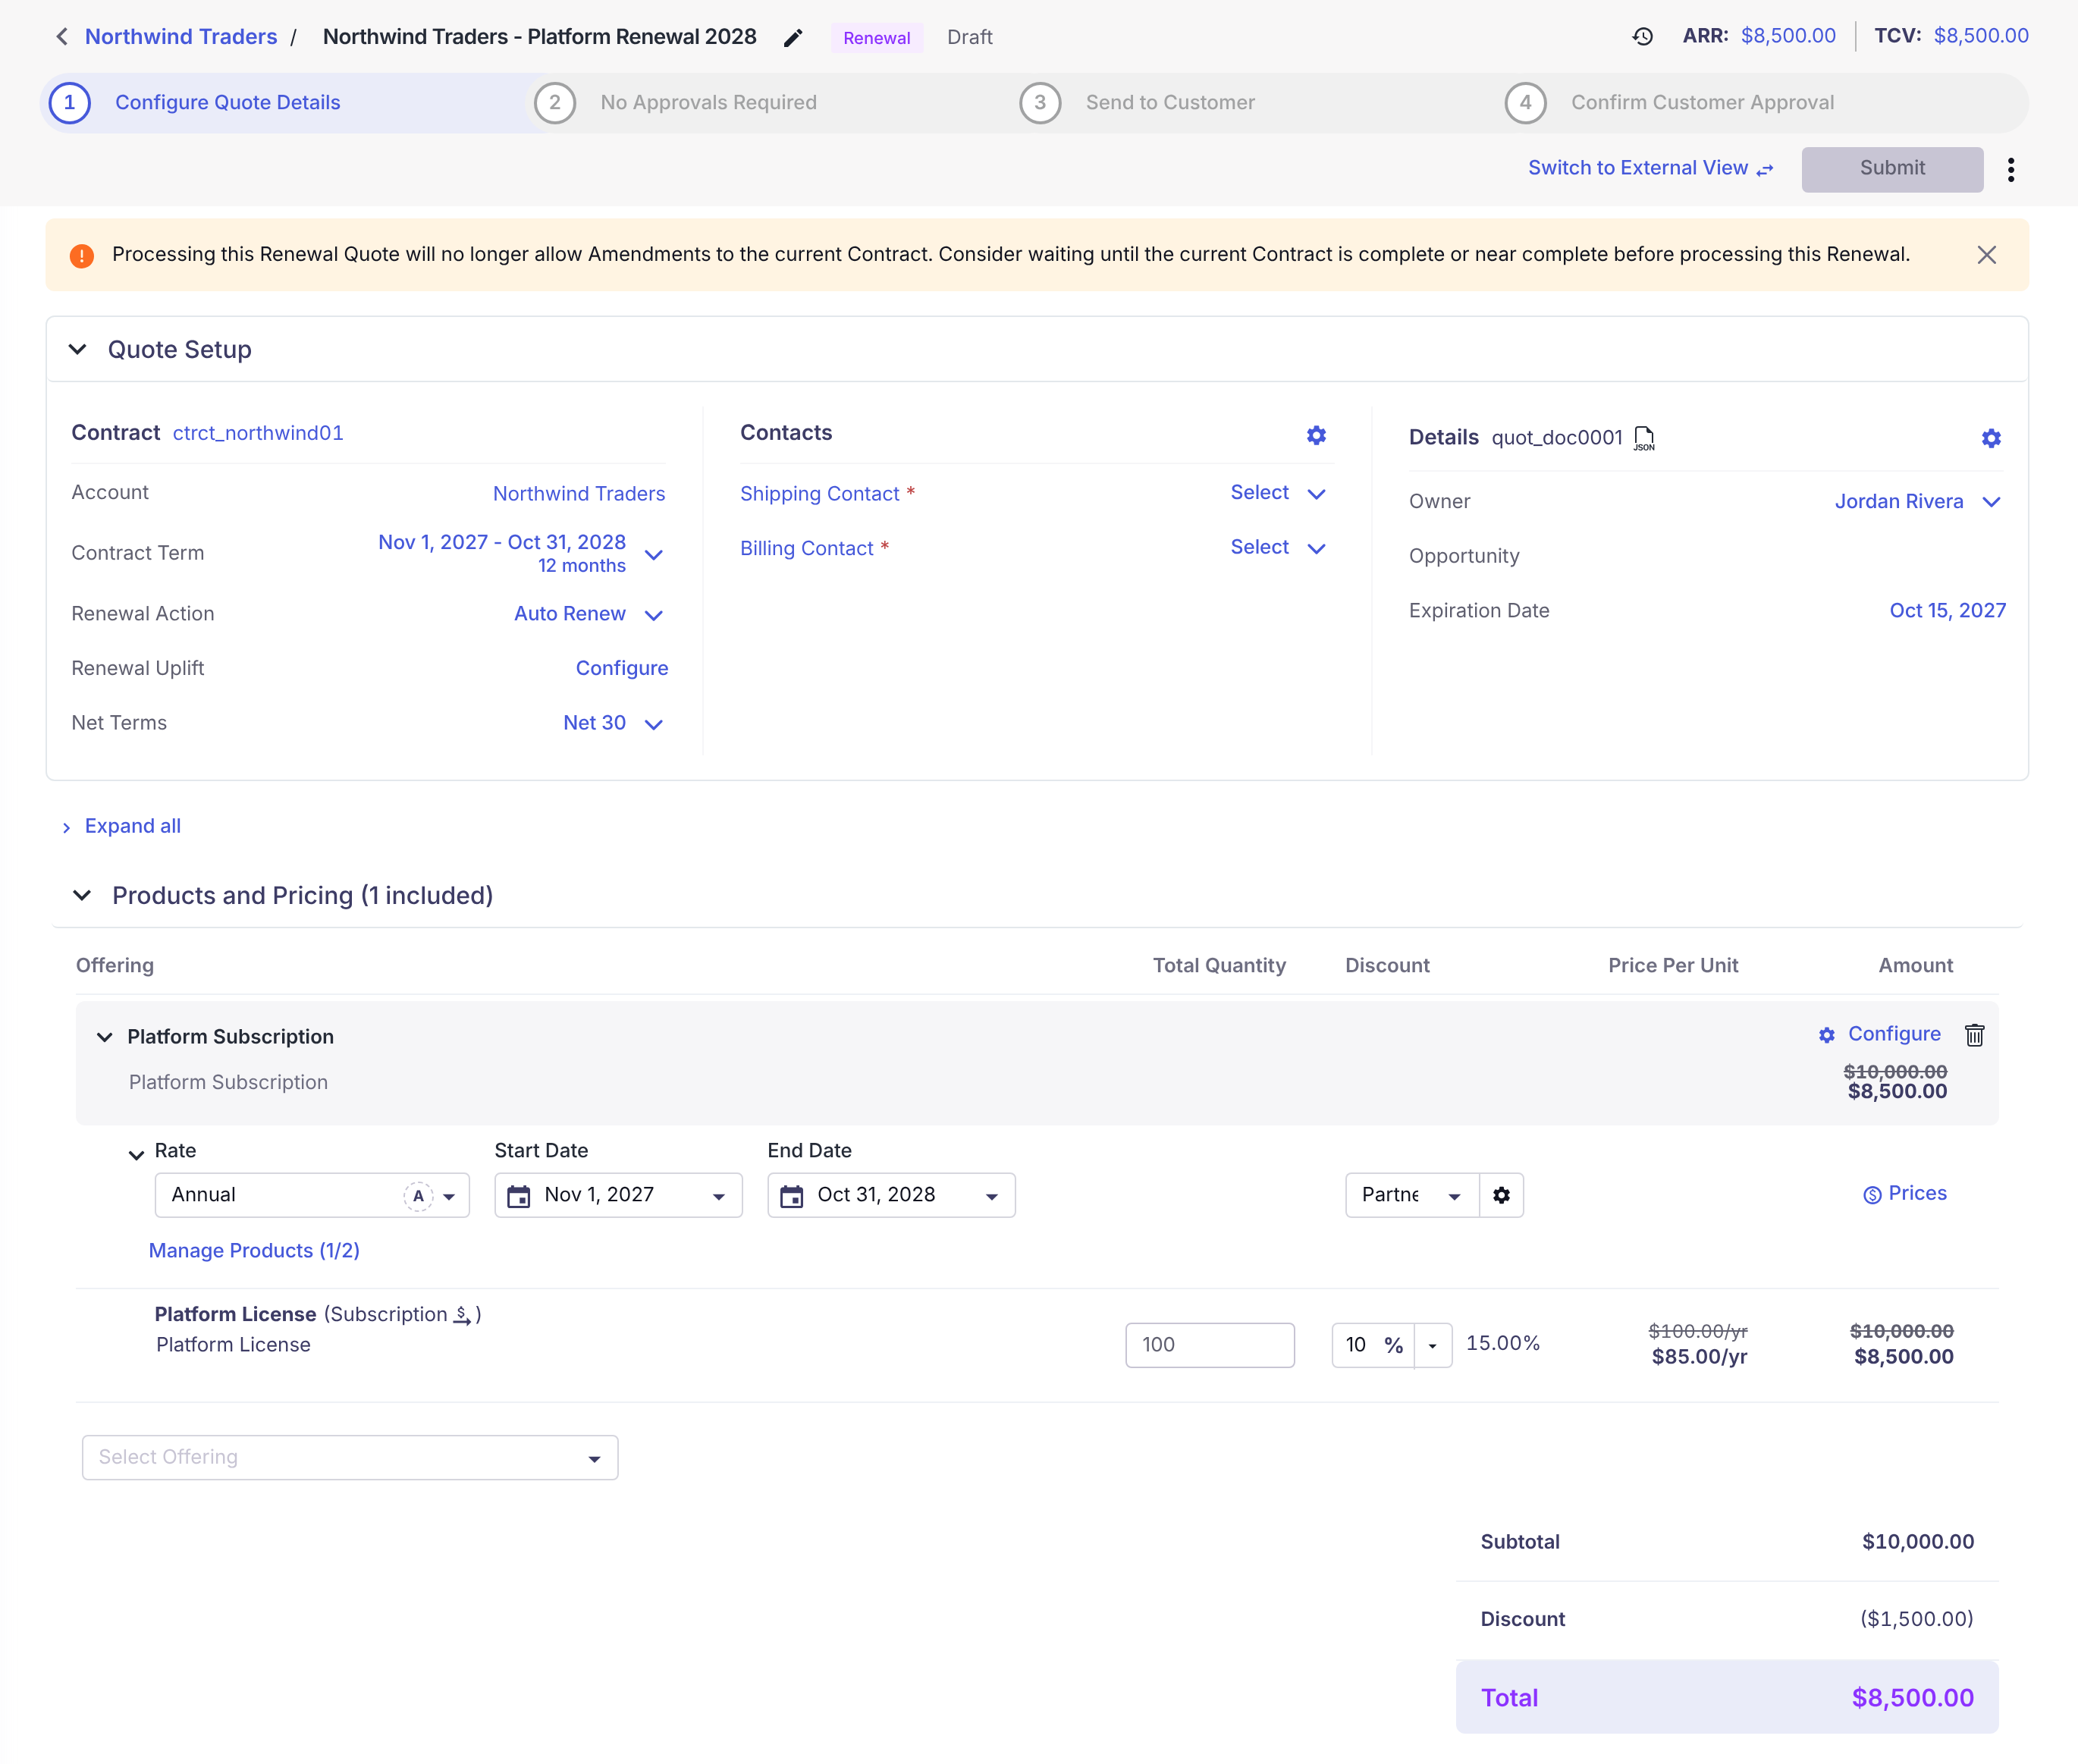
Task: View quote JSON document icon
Action: (1644, 438)
